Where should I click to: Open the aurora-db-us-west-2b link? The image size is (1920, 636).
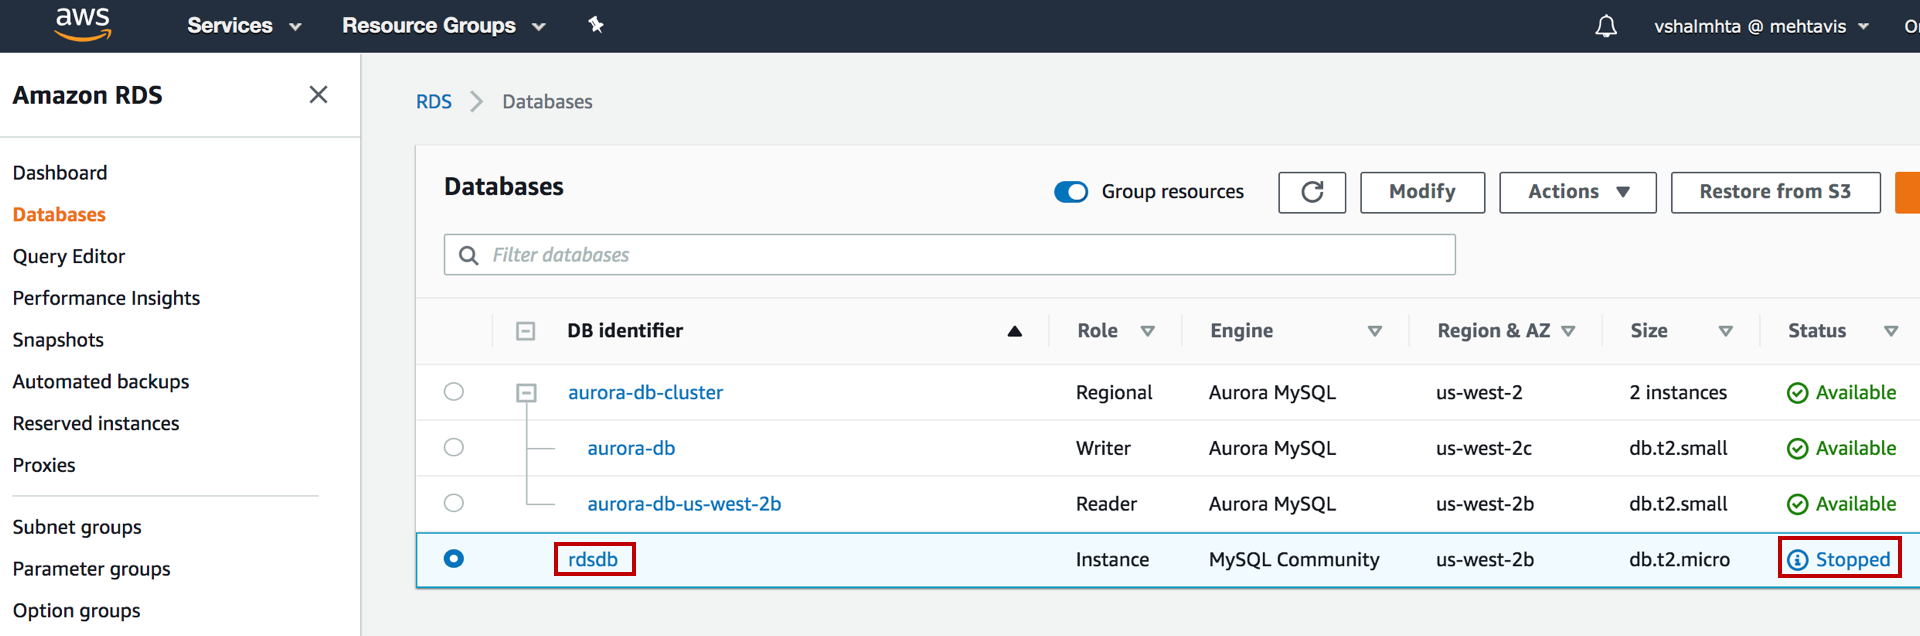coord(684,504)
